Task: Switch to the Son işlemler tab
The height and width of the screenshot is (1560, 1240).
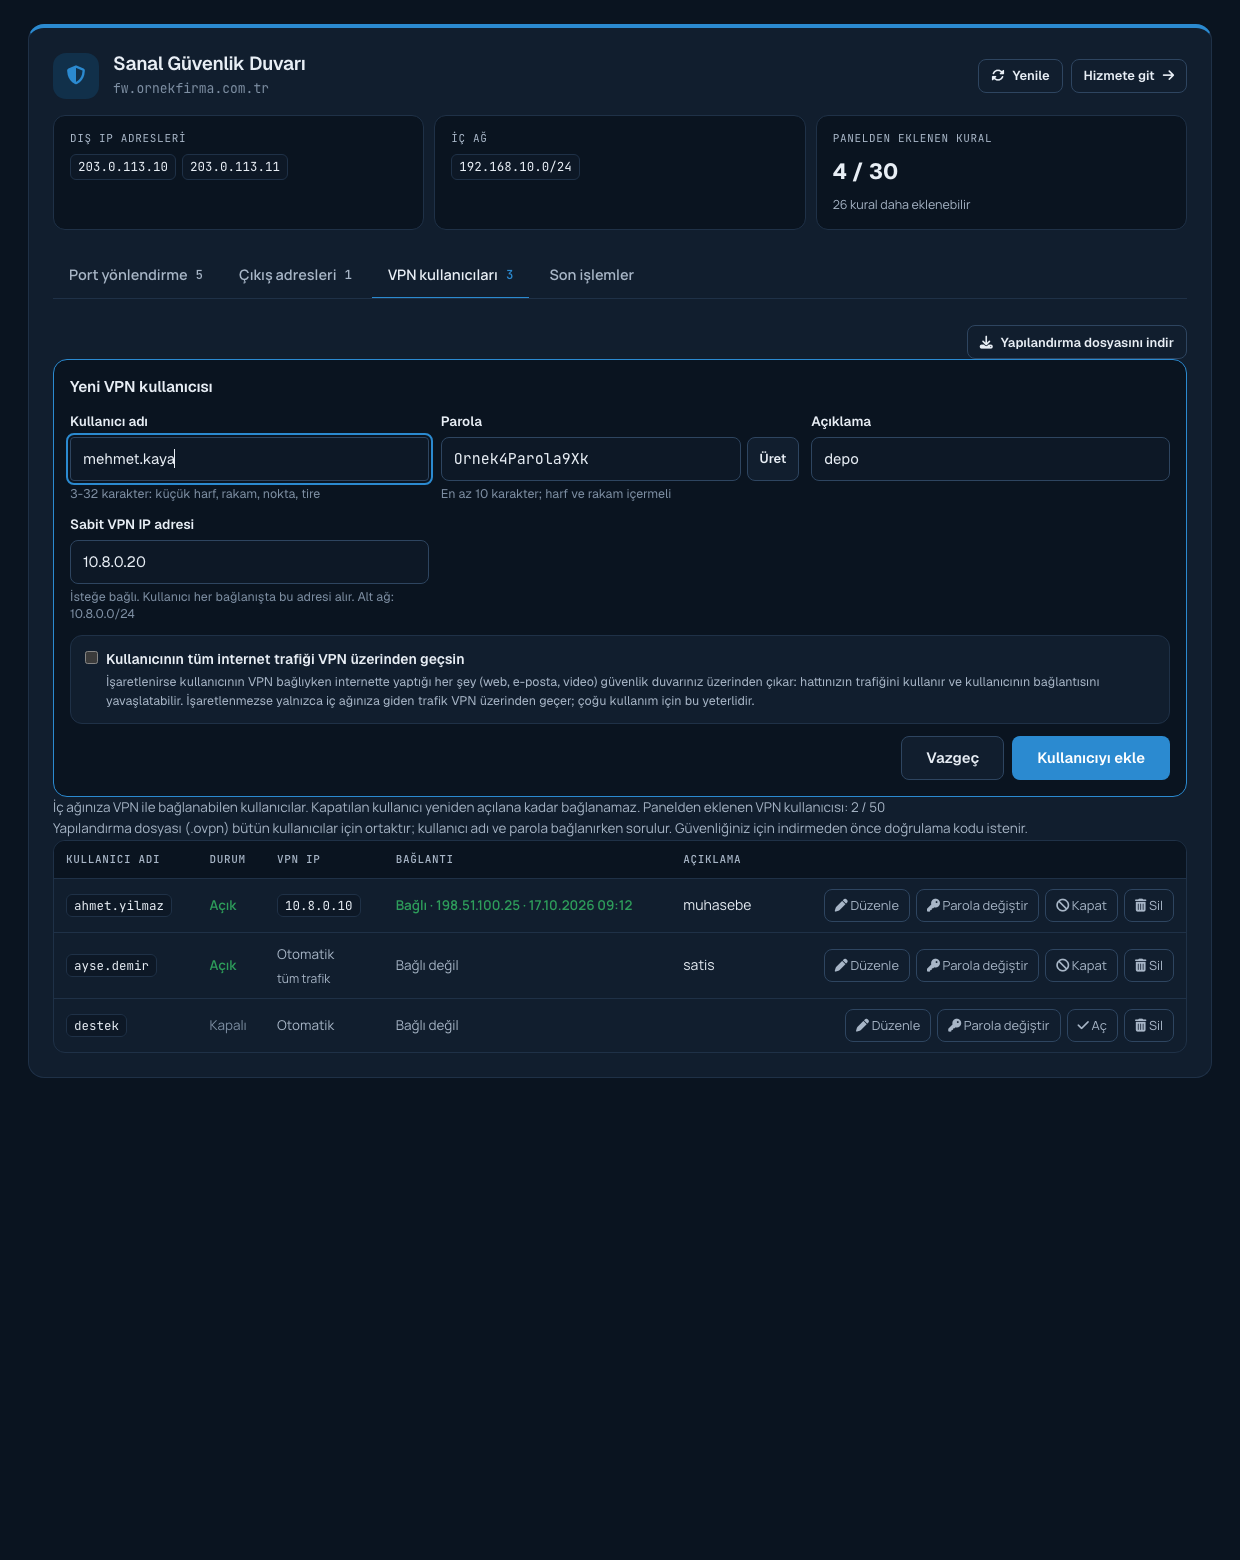Action: click(591, 275)
